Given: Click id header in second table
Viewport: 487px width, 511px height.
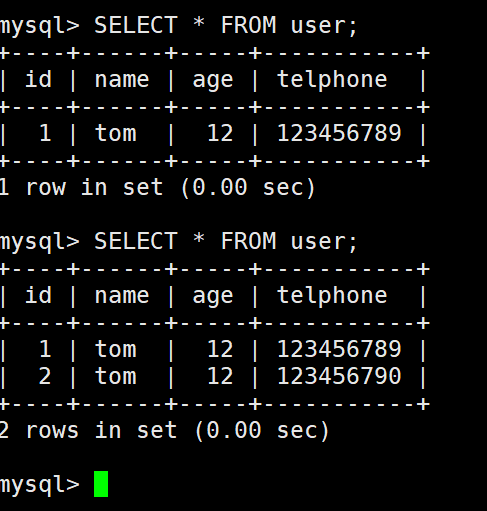Looking at the screenshot, I should click(38, 295).
